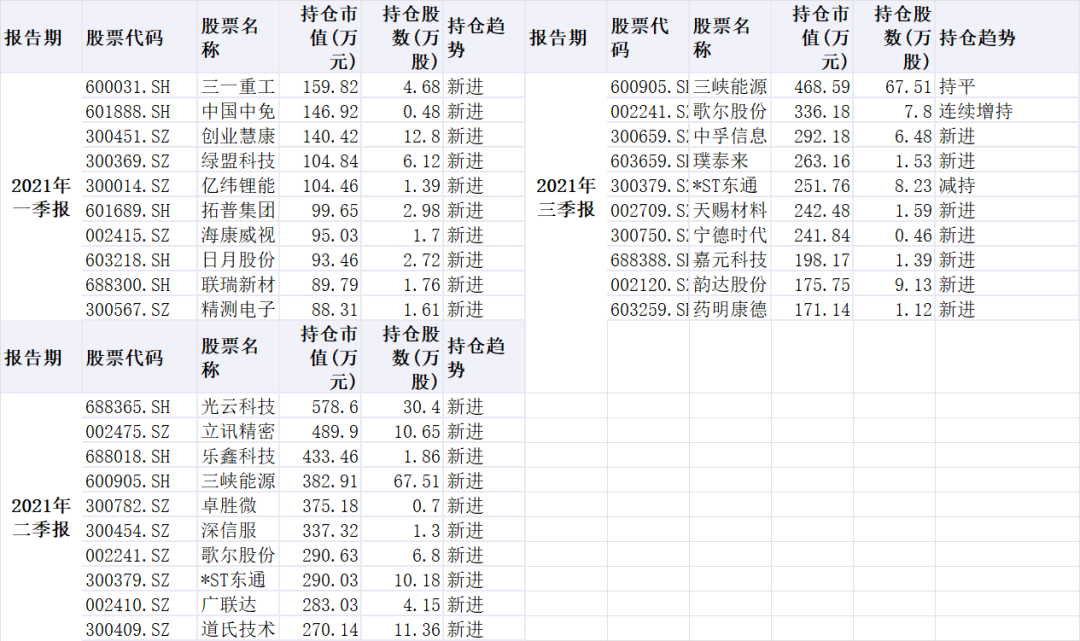Click the stock name 精测电子

point(238,310)
